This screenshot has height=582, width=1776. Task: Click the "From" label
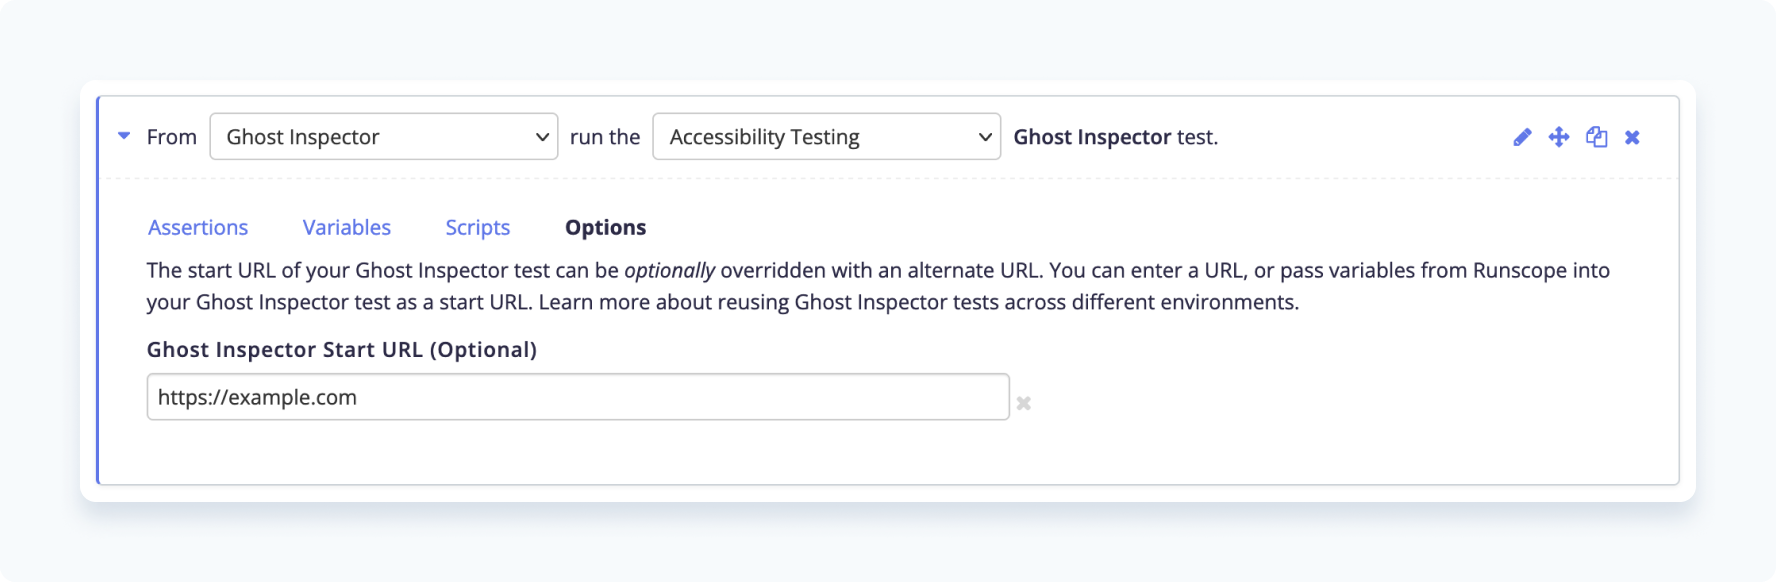(172, 137)
